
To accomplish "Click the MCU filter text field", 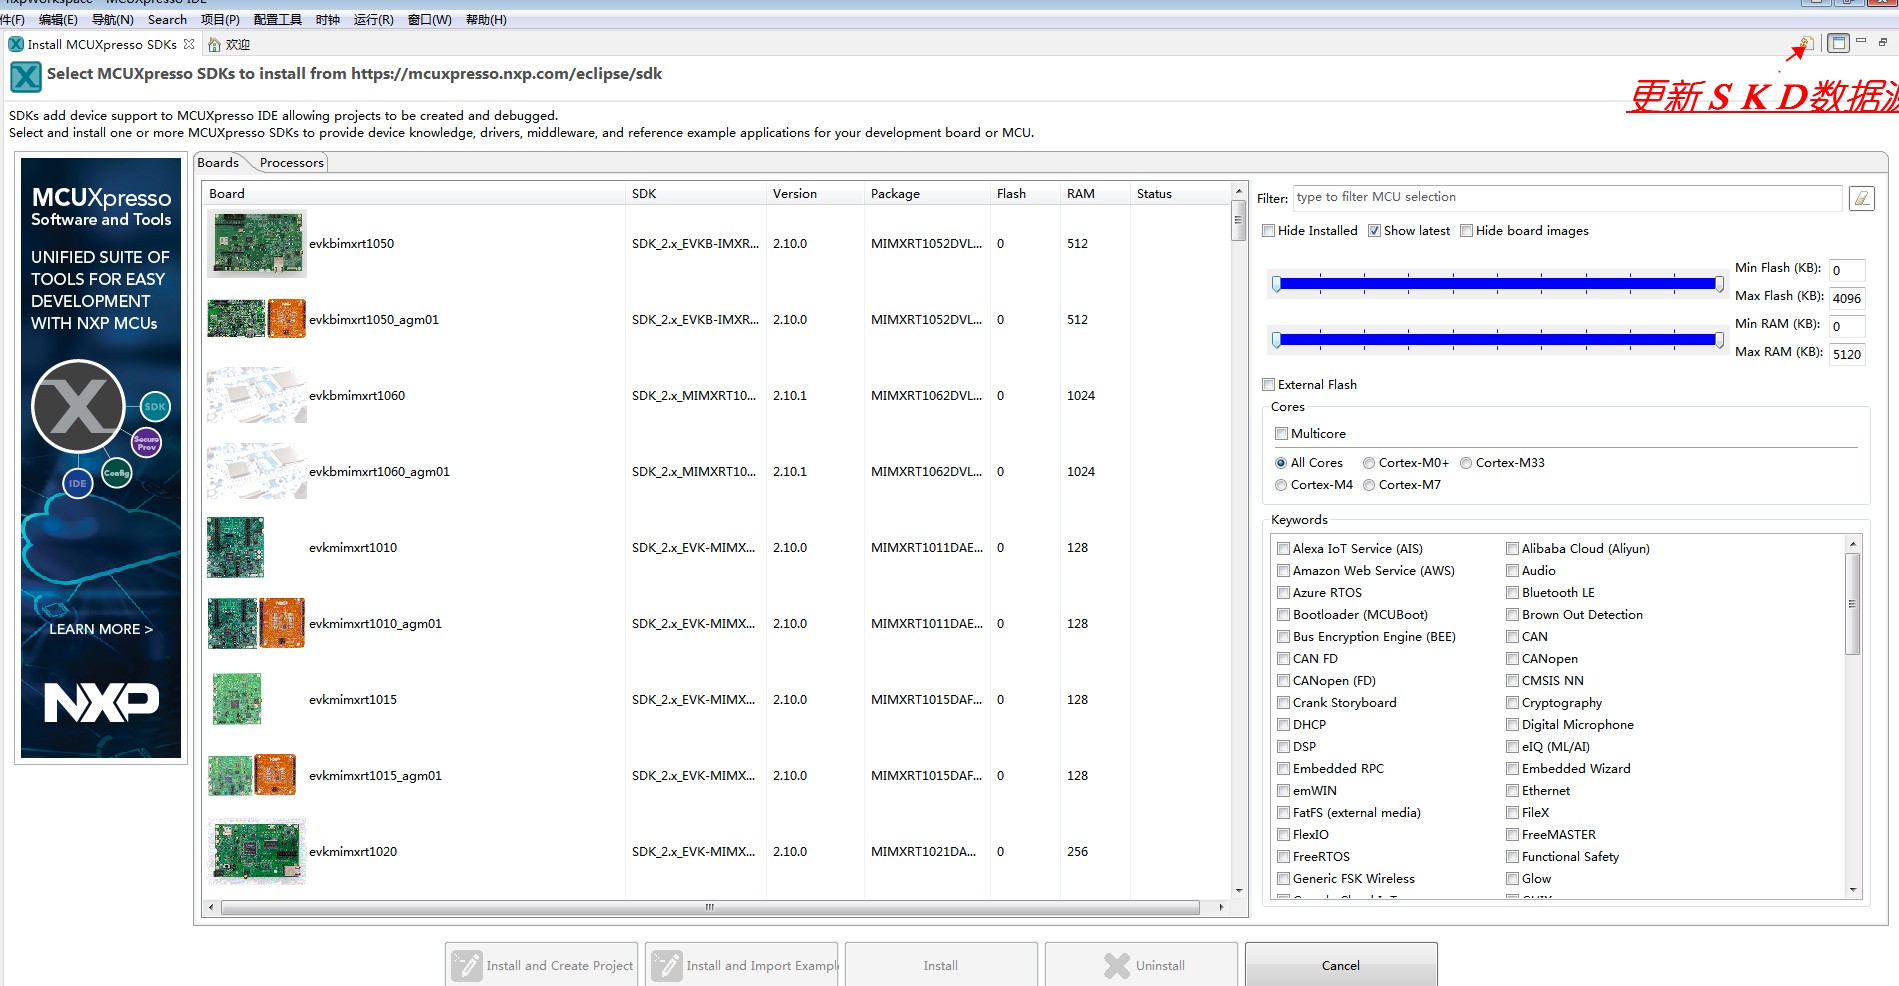I will pyautogui.click(x=1567, y=198).
